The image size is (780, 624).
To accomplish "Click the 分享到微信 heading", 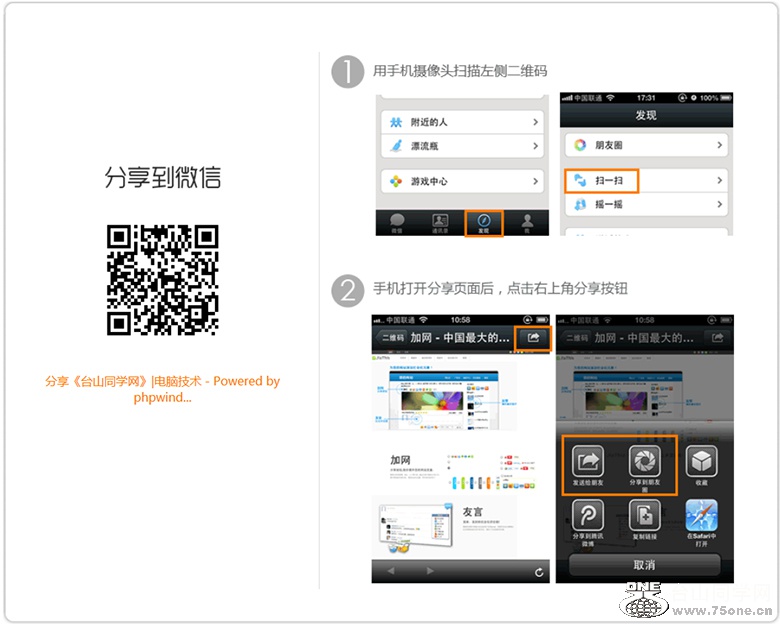I will click(x=163, y=177).
